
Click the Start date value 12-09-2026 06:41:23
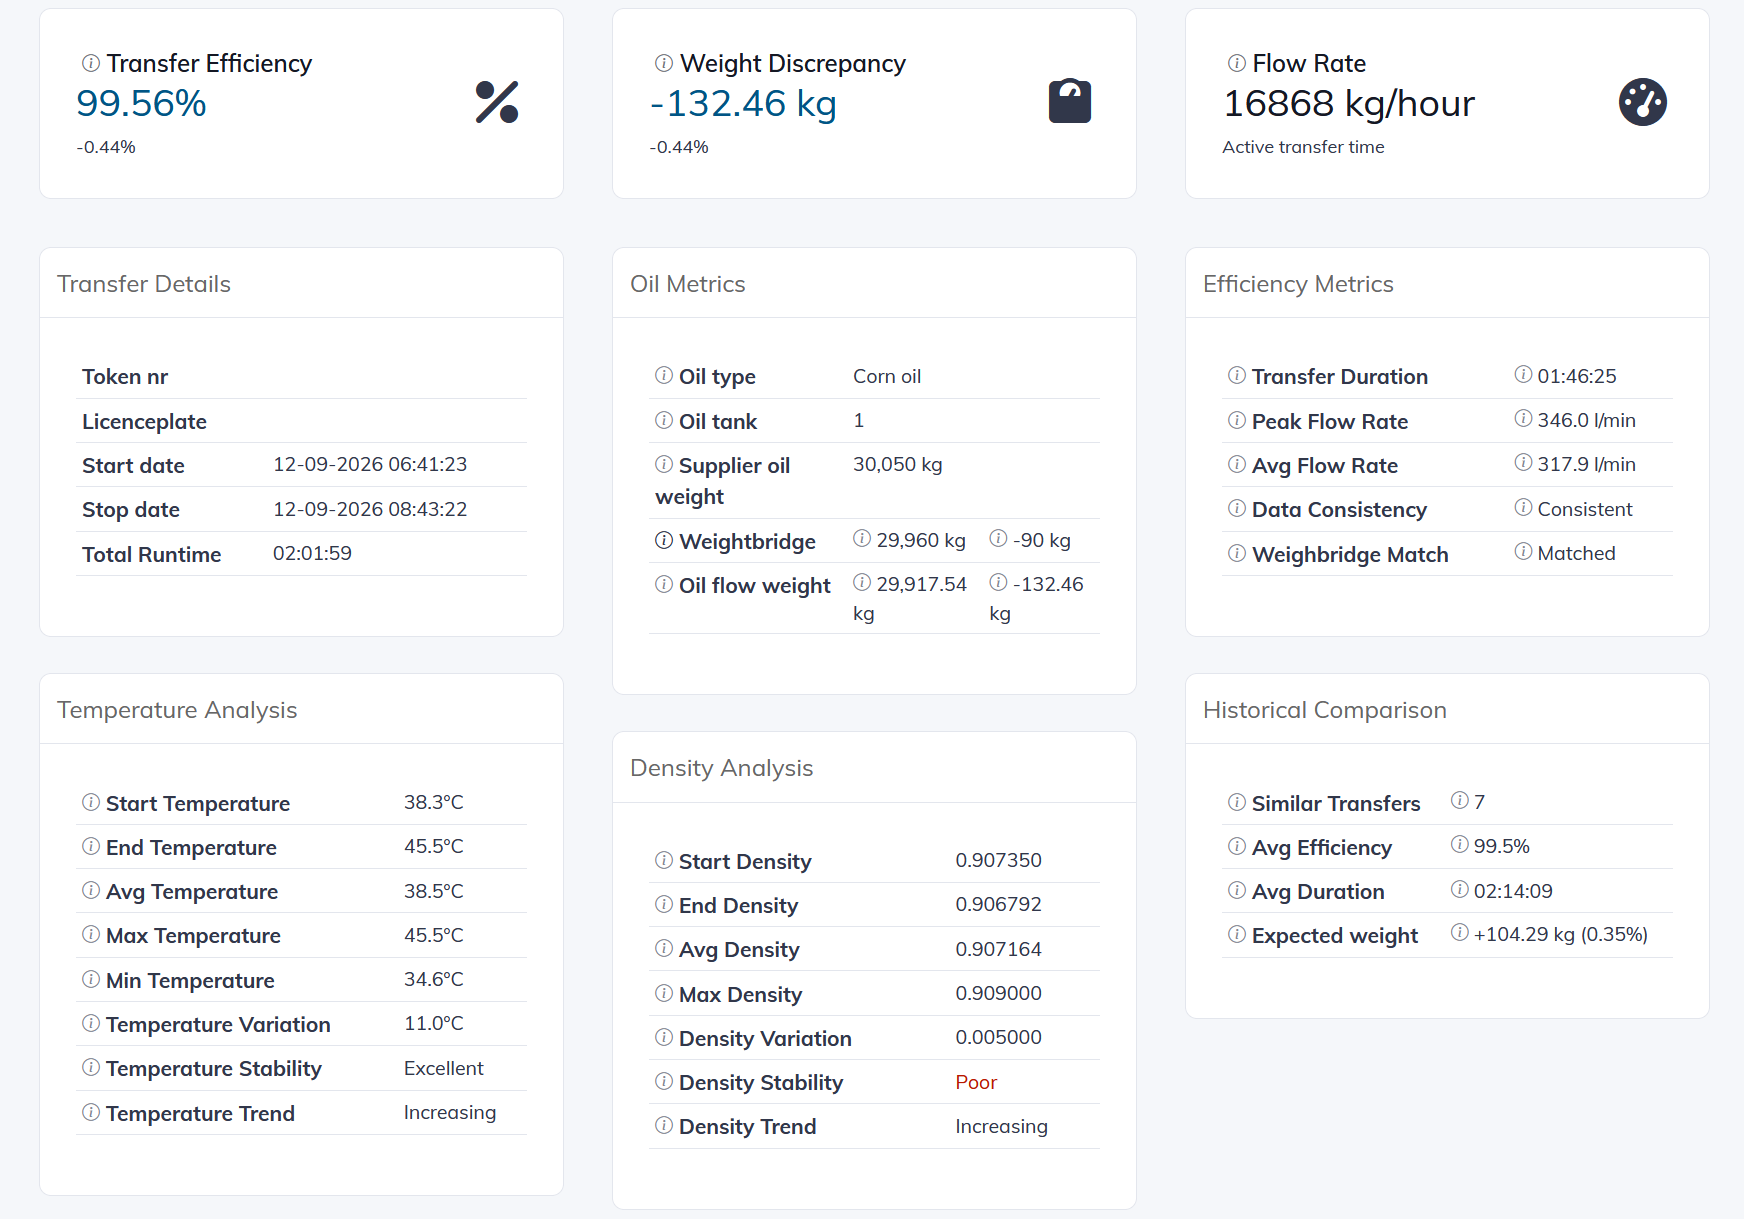[x=370, y=464]
